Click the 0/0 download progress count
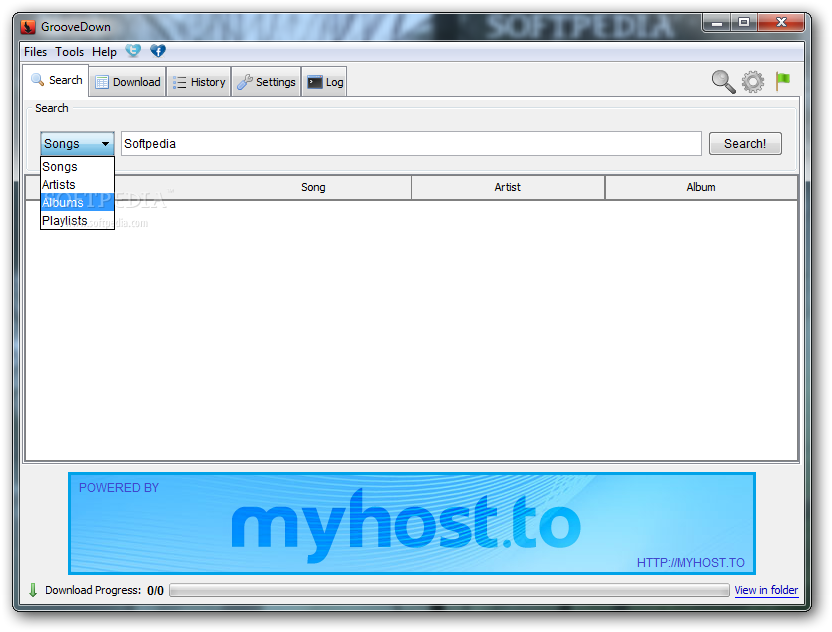 (155, 591)
